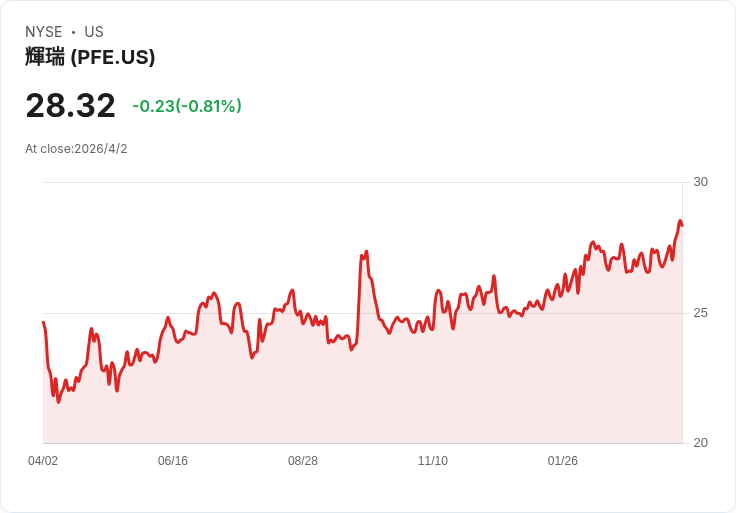This screenshot has width=736, height=513.
Task: Click the At close:2026/4/2 timestamp
Action: tap(76, 149)
